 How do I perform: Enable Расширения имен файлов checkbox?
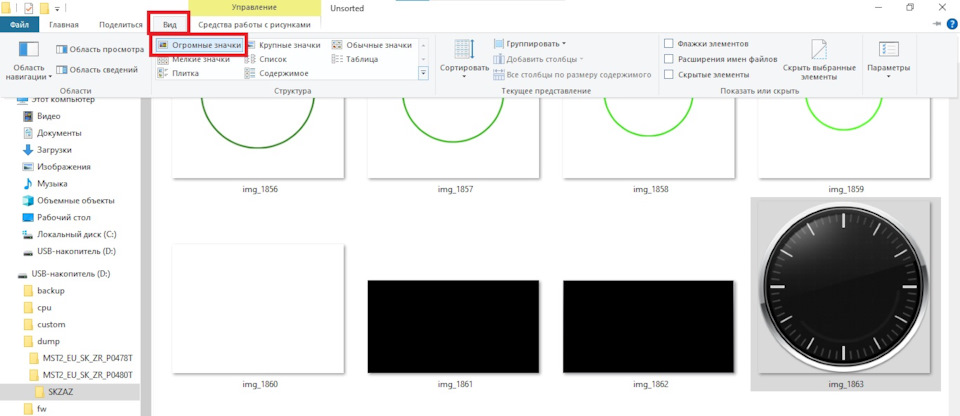[x=669, y=59]
